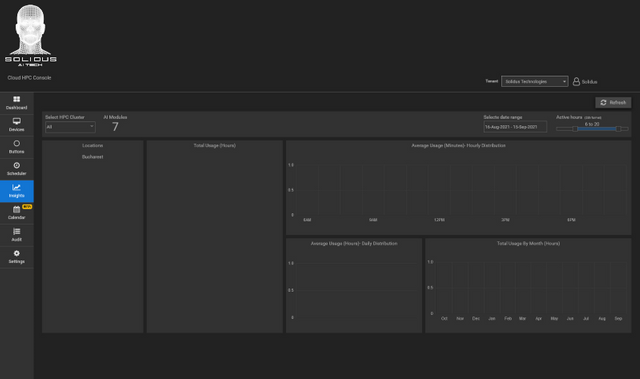Click the date range input field
Screen dimensions: 640x379
(515, 127)
